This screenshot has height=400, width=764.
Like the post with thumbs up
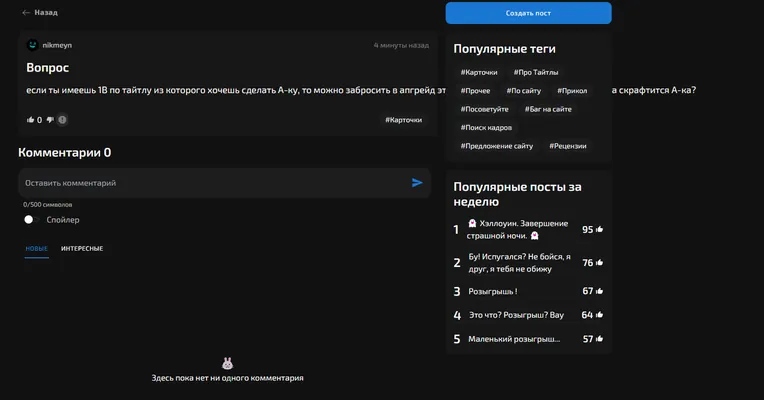[x=31, y=120]
